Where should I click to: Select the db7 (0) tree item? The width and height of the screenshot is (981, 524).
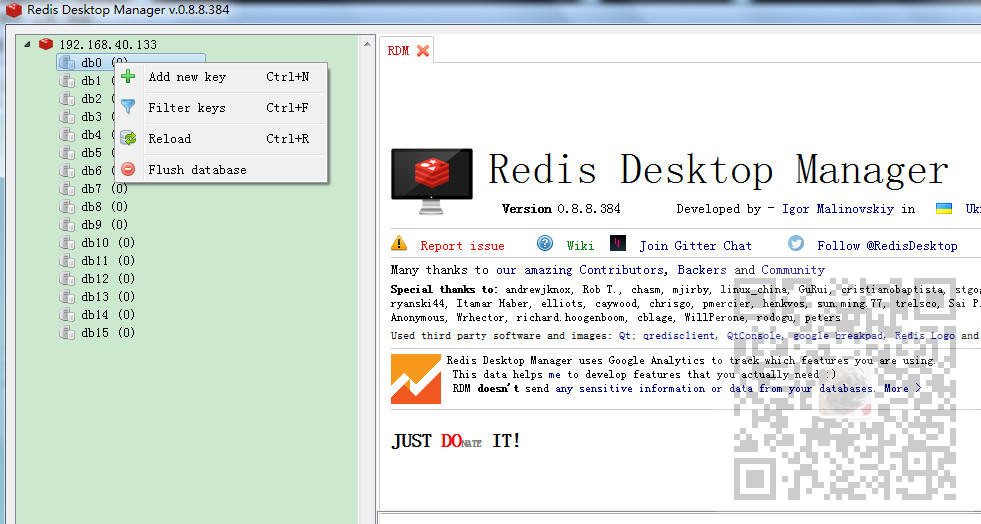coord(94,188)
